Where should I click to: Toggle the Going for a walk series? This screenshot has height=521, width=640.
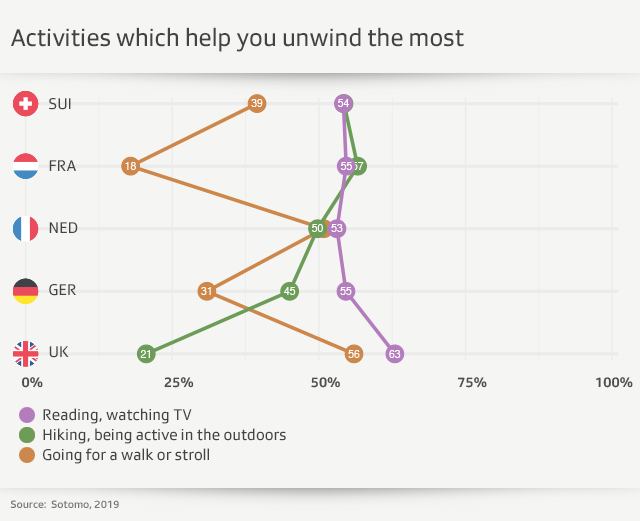click(125, 455)
